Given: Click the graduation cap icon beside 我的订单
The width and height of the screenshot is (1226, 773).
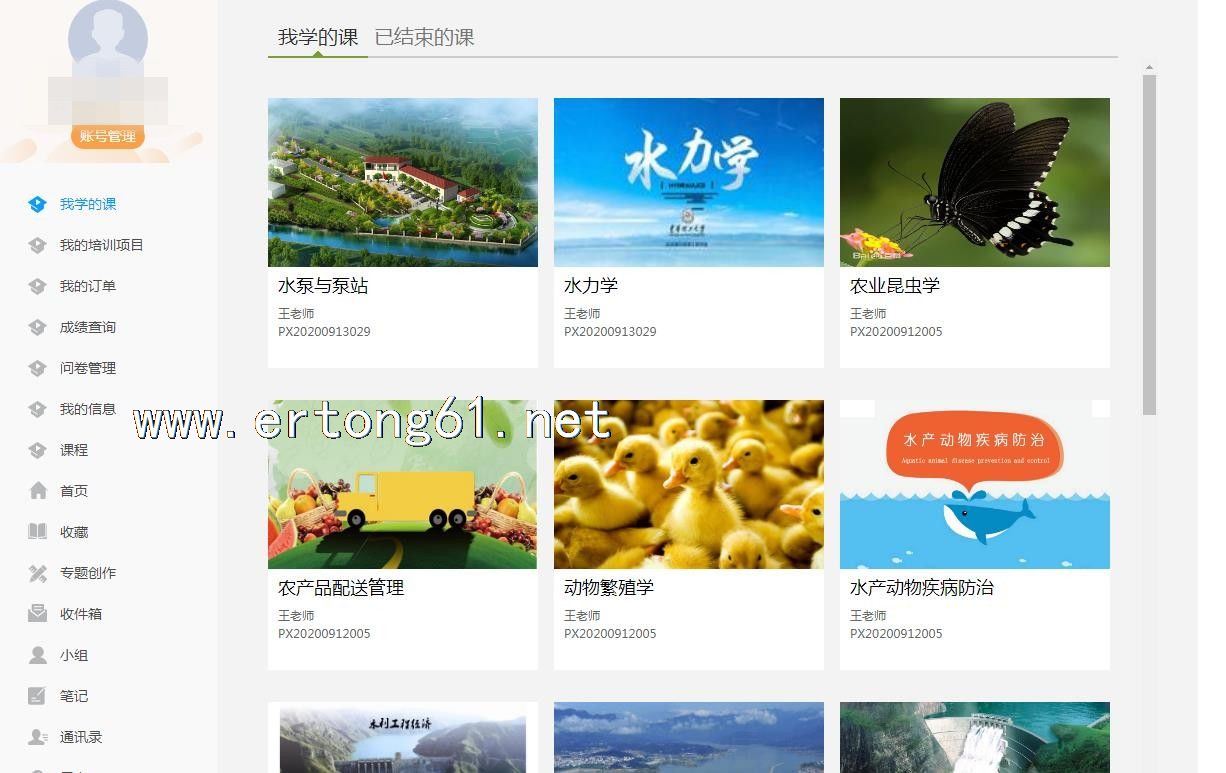Looking at the screenshot, I should [x=38, y=286].
